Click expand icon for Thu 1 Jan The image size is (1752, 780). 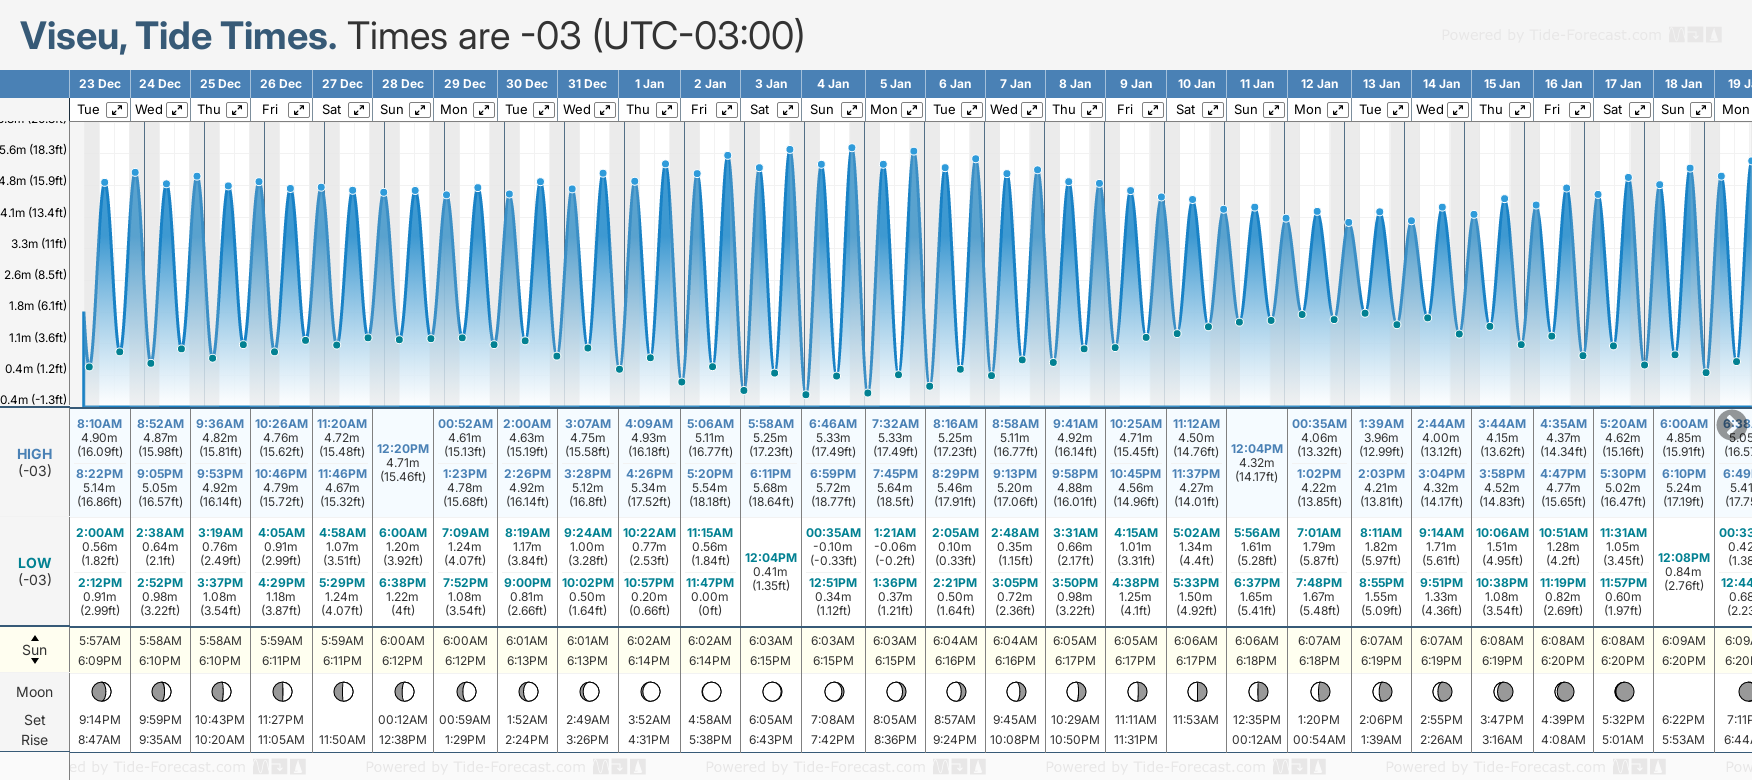point(666,110)
